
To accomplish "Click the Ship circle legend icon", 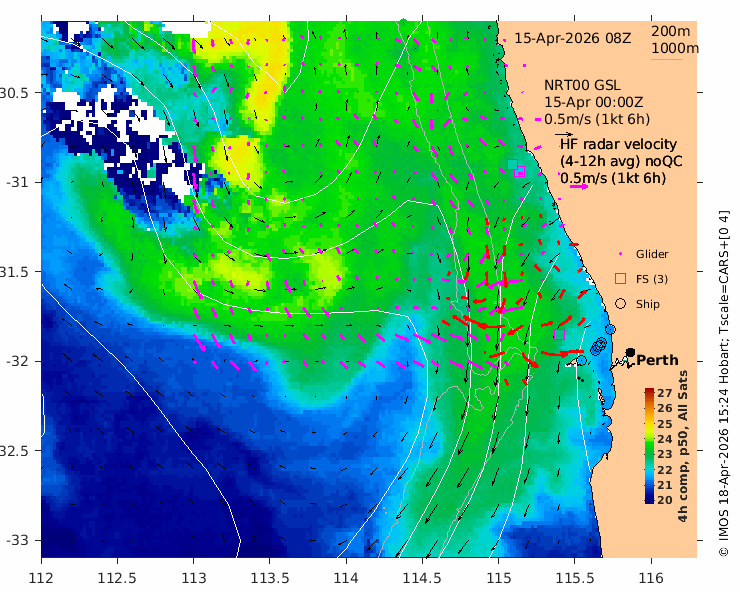I will tap(621, 304).
